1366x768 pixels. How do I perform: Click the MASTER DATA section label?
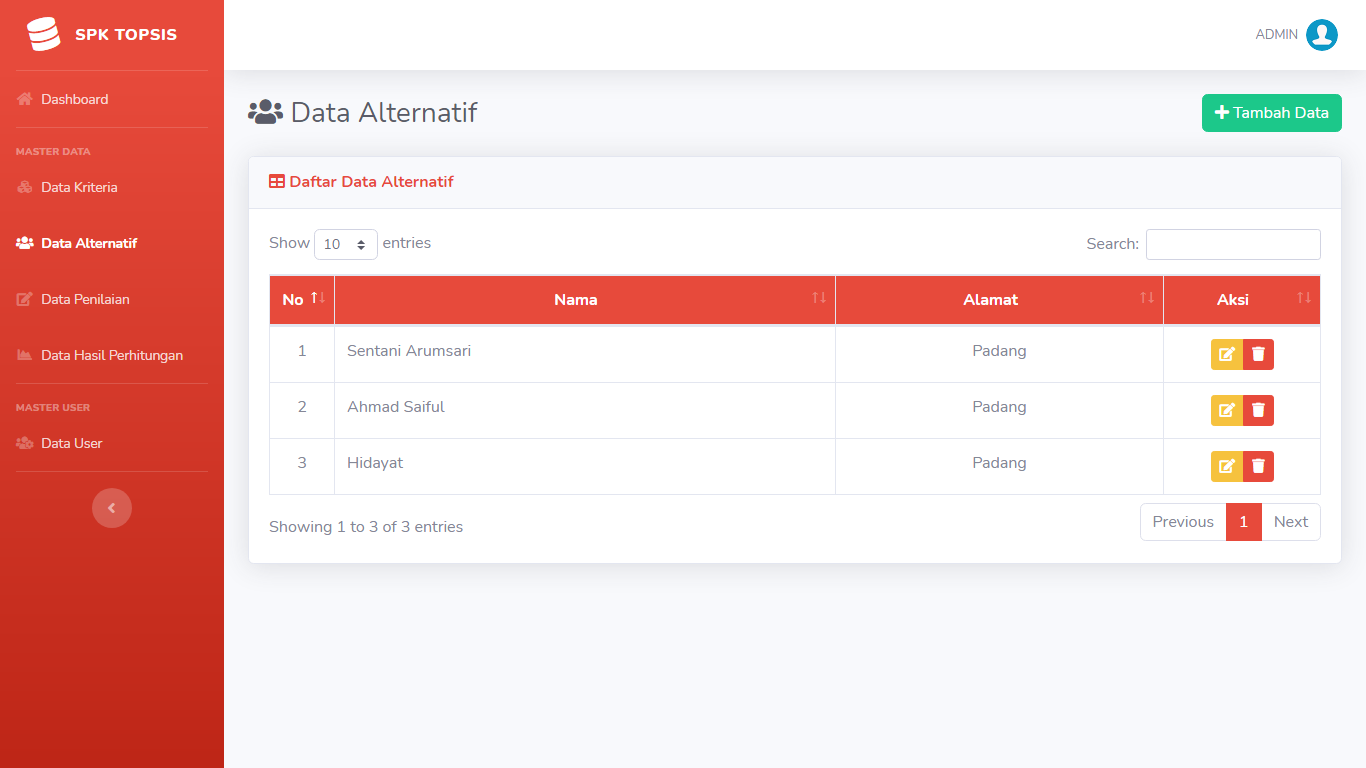point(53,152)
